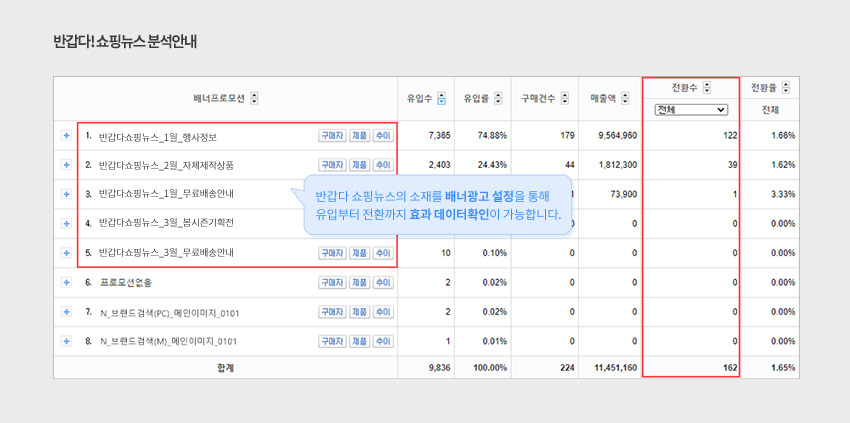Click the 합계 totals row label
This screenshot has width=850, height=423.
[x=226, y=368]
